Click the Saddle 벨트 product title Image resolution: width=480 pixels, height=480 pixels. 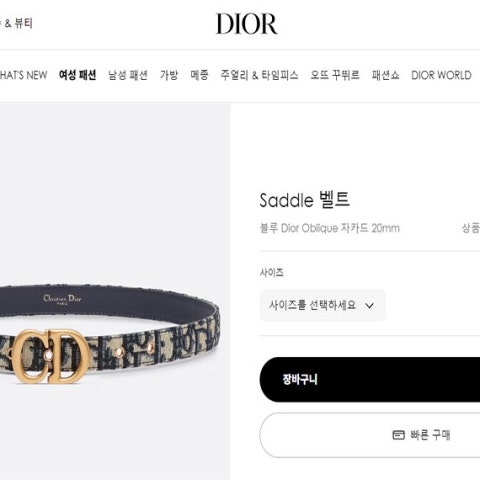[x=304, y=200]
